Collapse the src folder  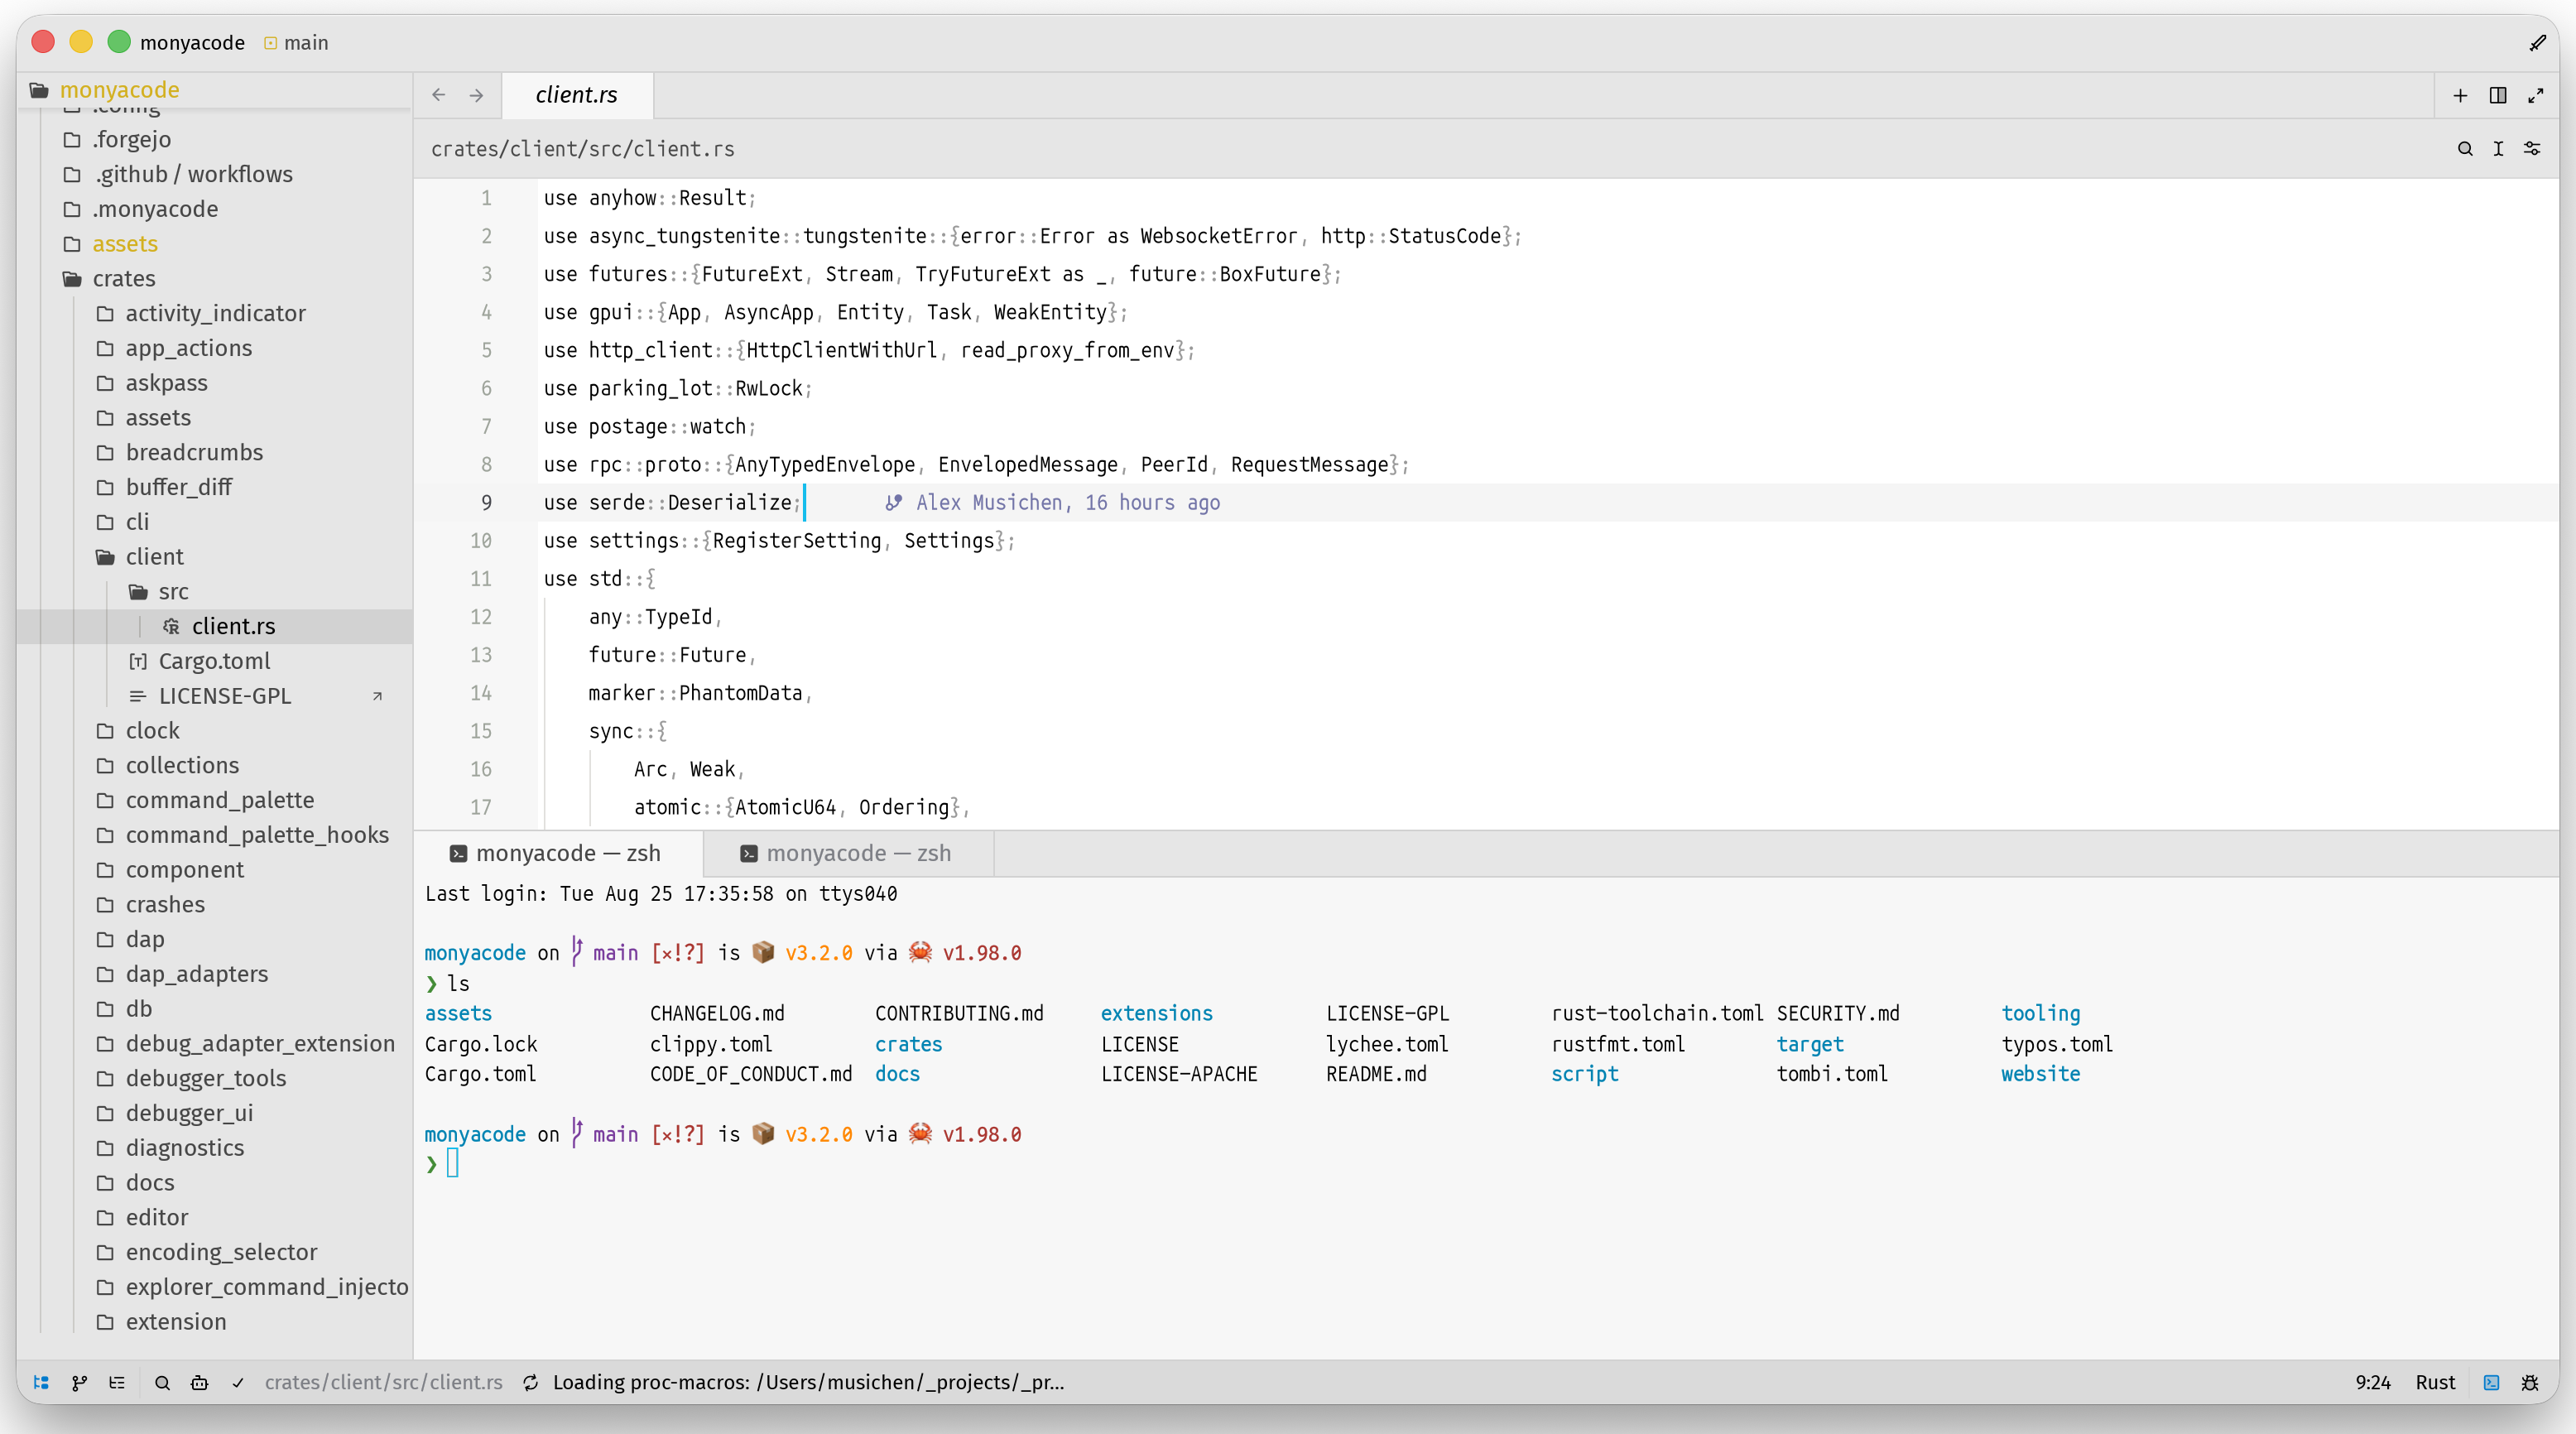click(158, 591)
